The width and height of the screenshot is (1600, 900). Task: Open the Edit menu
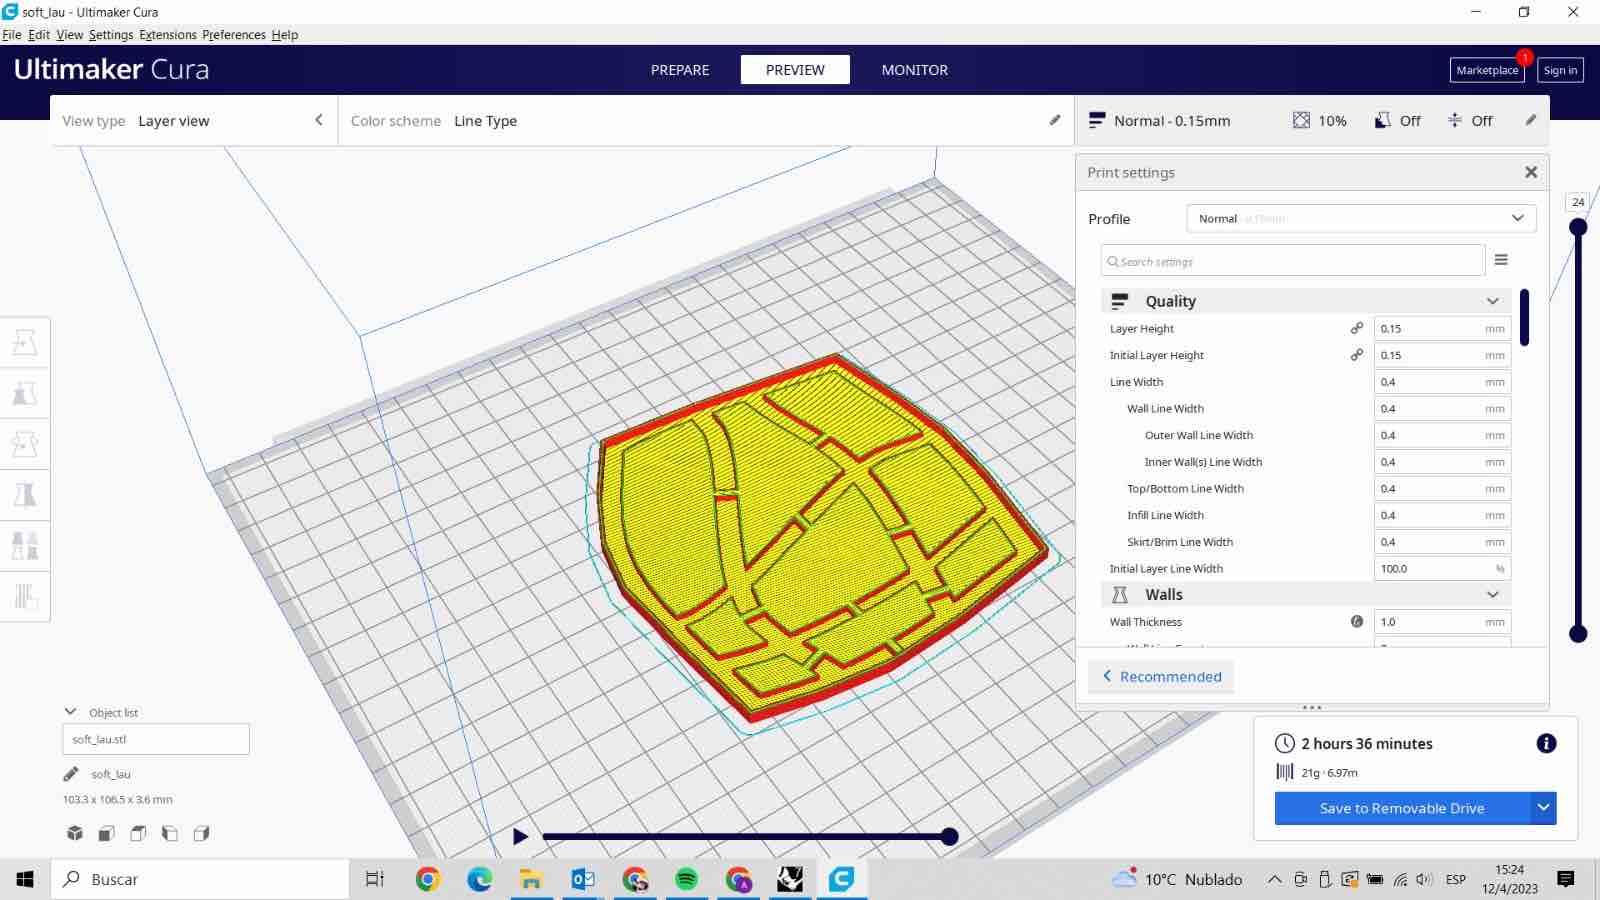pyautogui.click(x=39, y=34)
